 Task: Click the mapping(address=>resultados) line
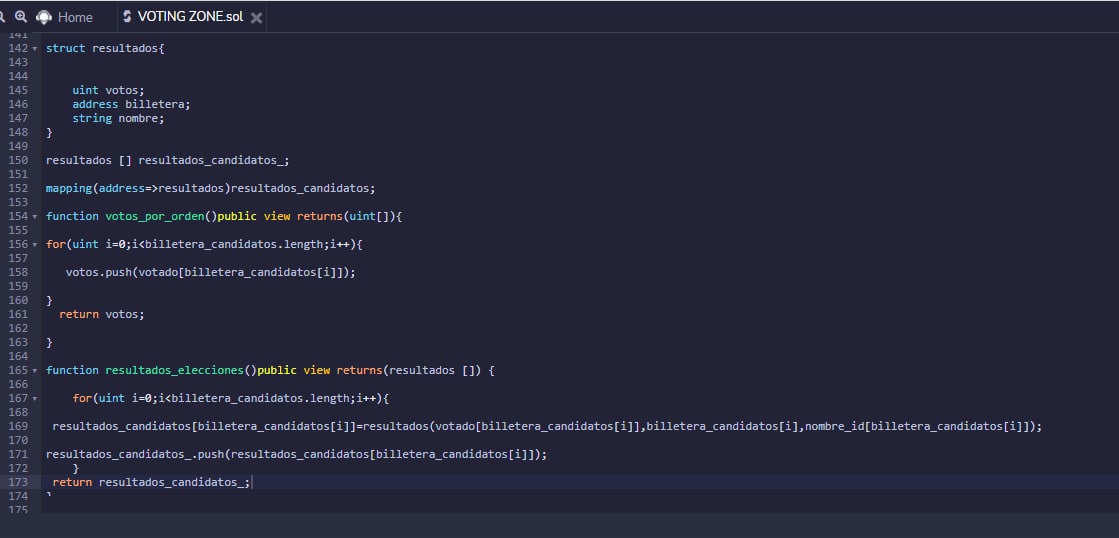211,188
